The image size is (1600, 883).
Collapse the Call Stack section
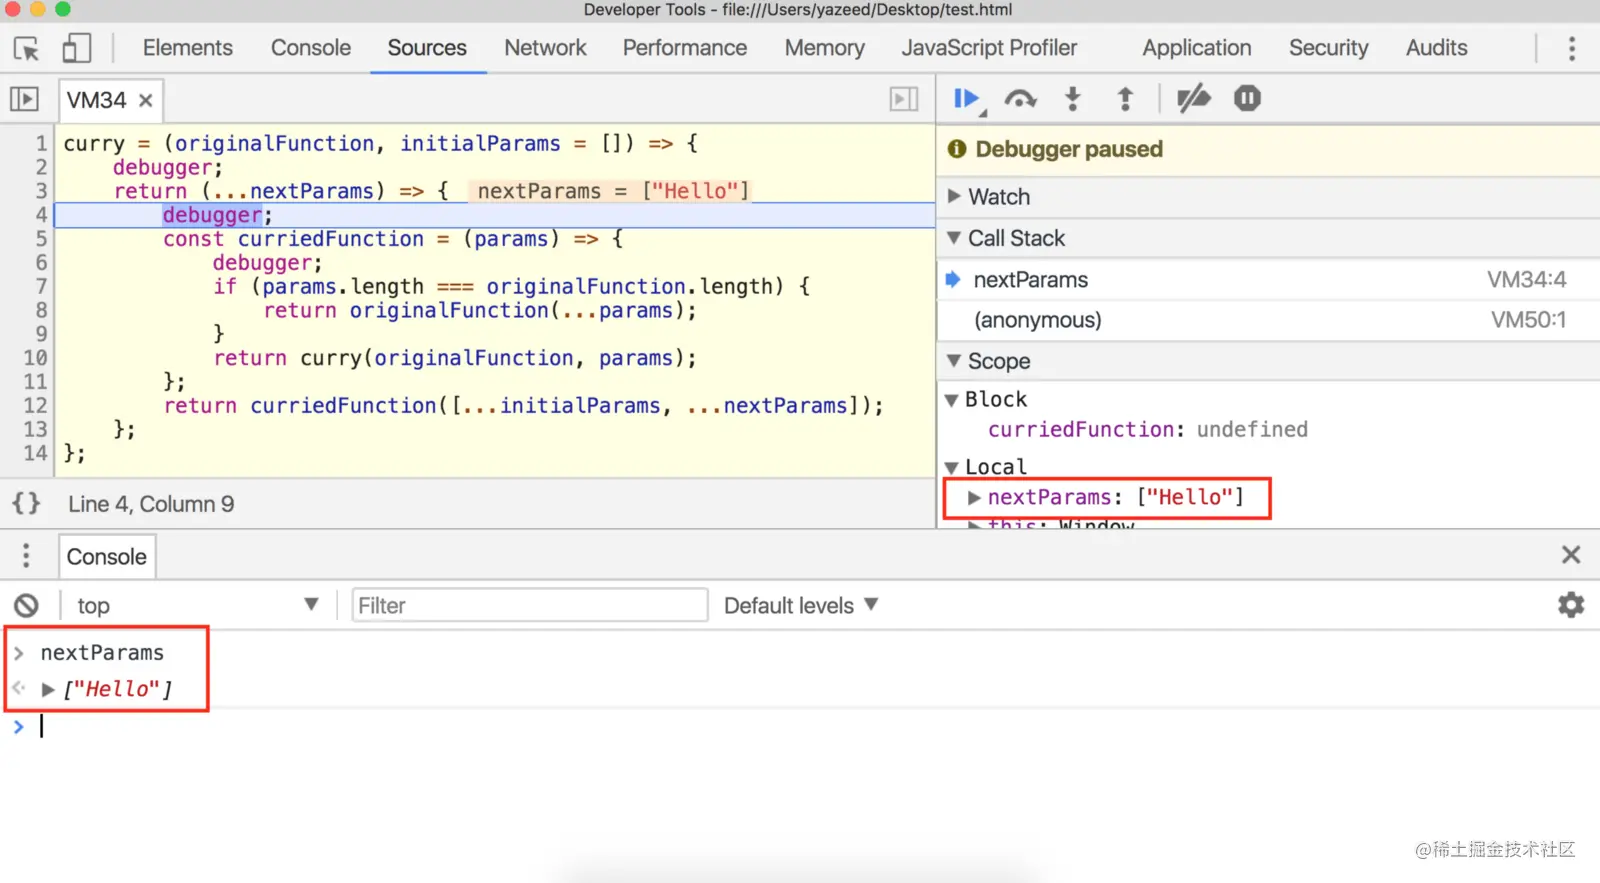(1015, 238)
